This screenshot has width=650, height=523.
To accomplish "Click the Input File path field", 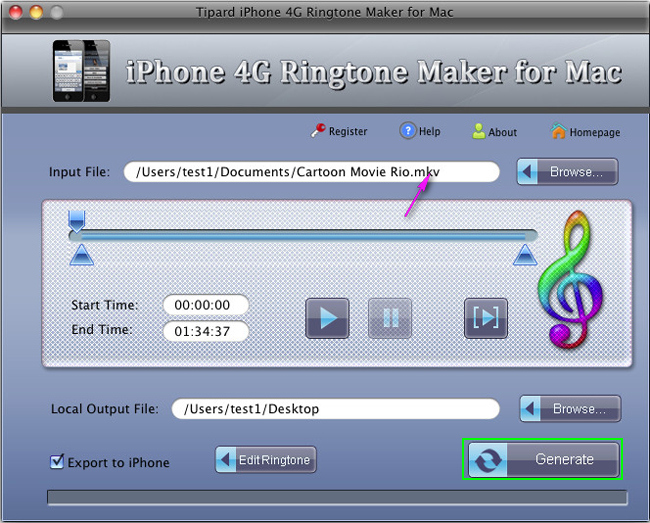I will tap(312, 172).
